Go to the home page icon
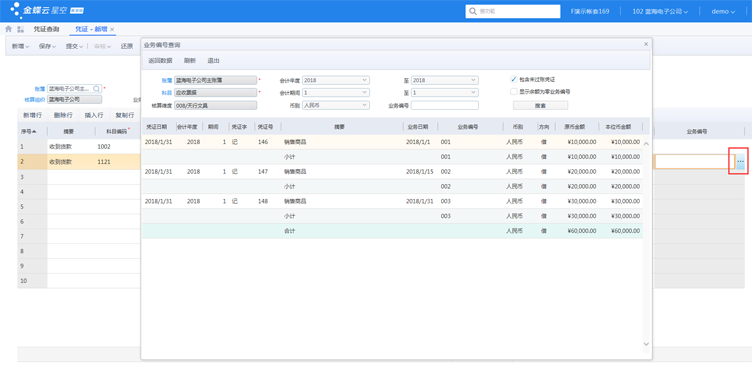752x365 pixels. (8, 29)
